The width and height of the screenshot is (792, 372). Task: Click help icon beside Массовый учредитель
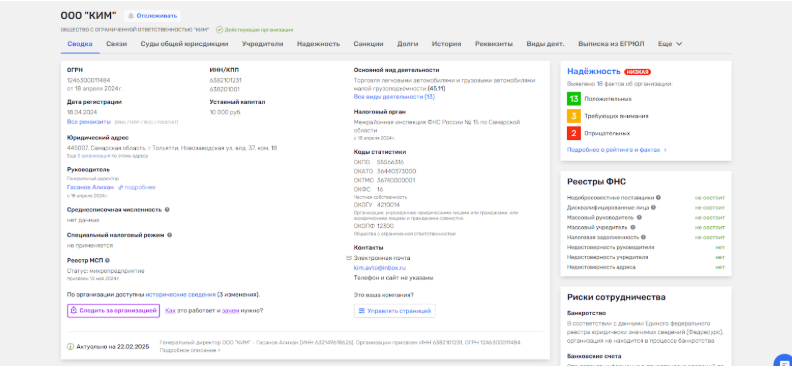coord(633,227)
